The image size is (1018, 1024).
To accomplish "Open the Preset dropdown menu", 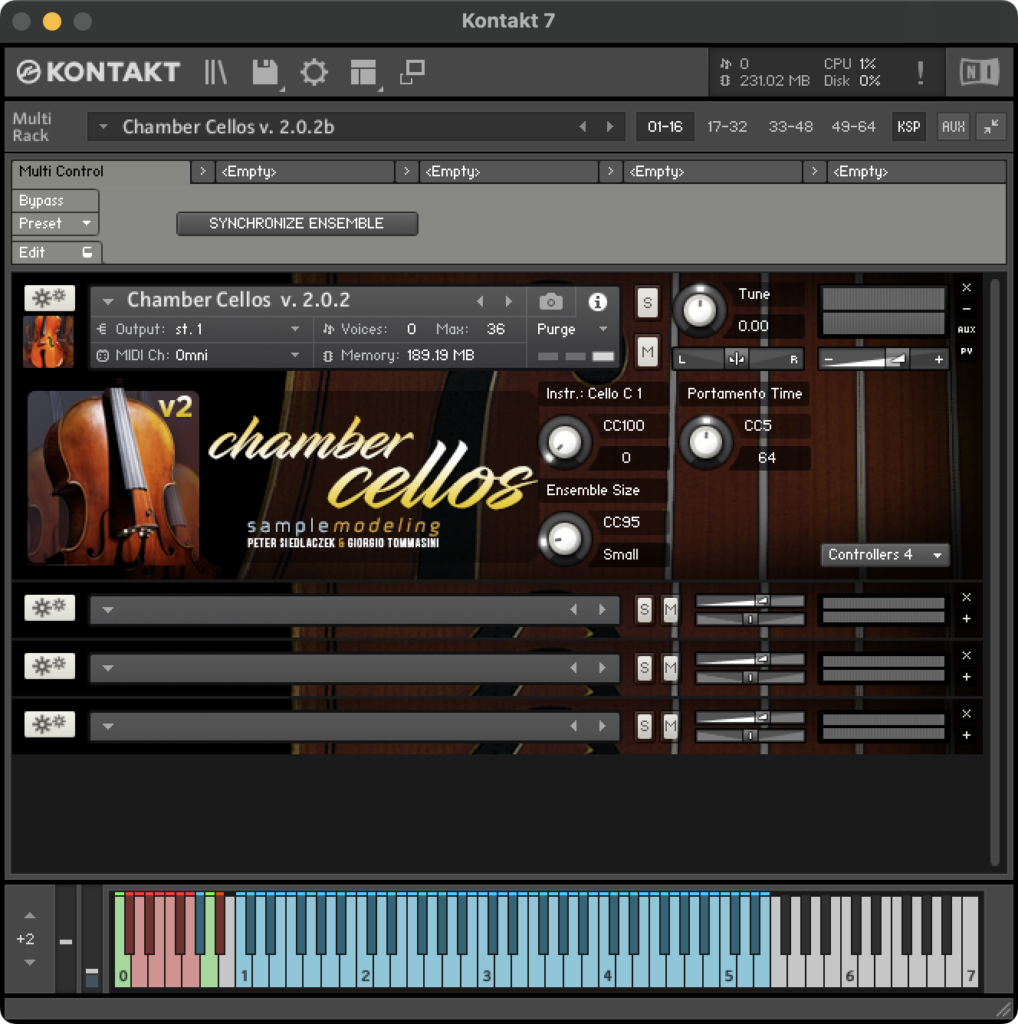I will (55, 223).
